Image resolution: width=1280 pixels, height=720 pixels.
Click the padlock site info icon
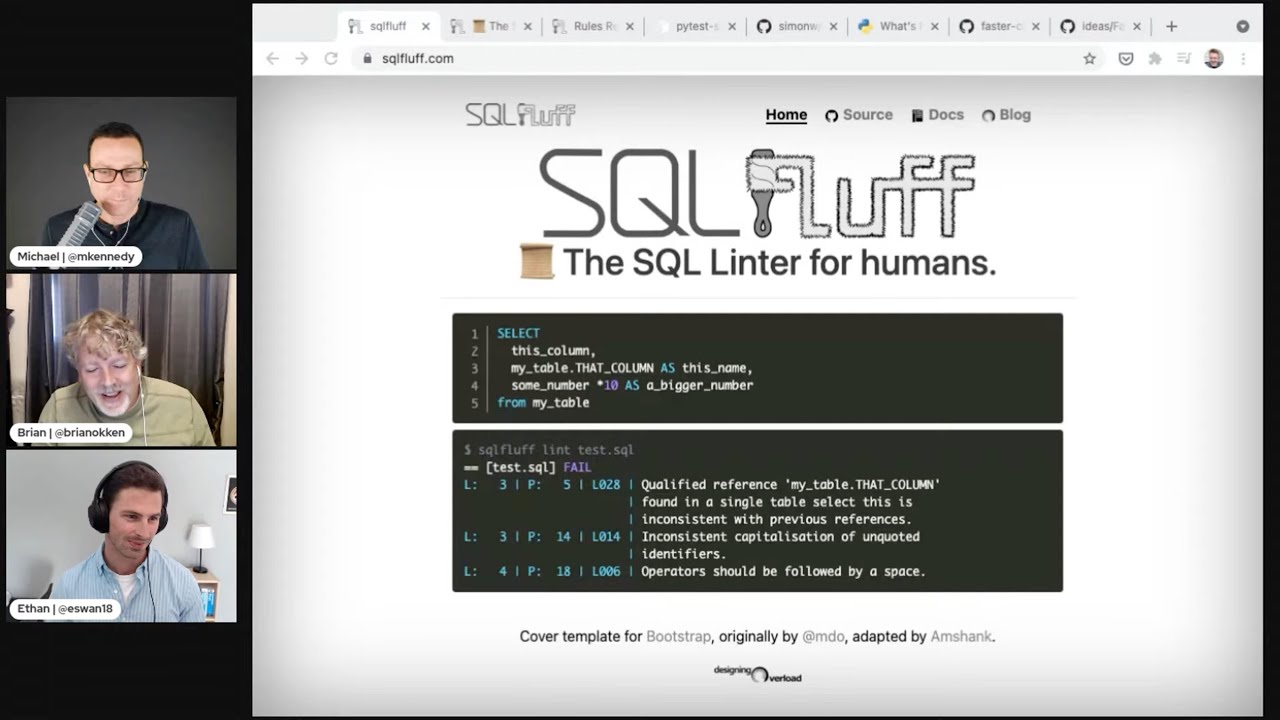tap(367, 58)
